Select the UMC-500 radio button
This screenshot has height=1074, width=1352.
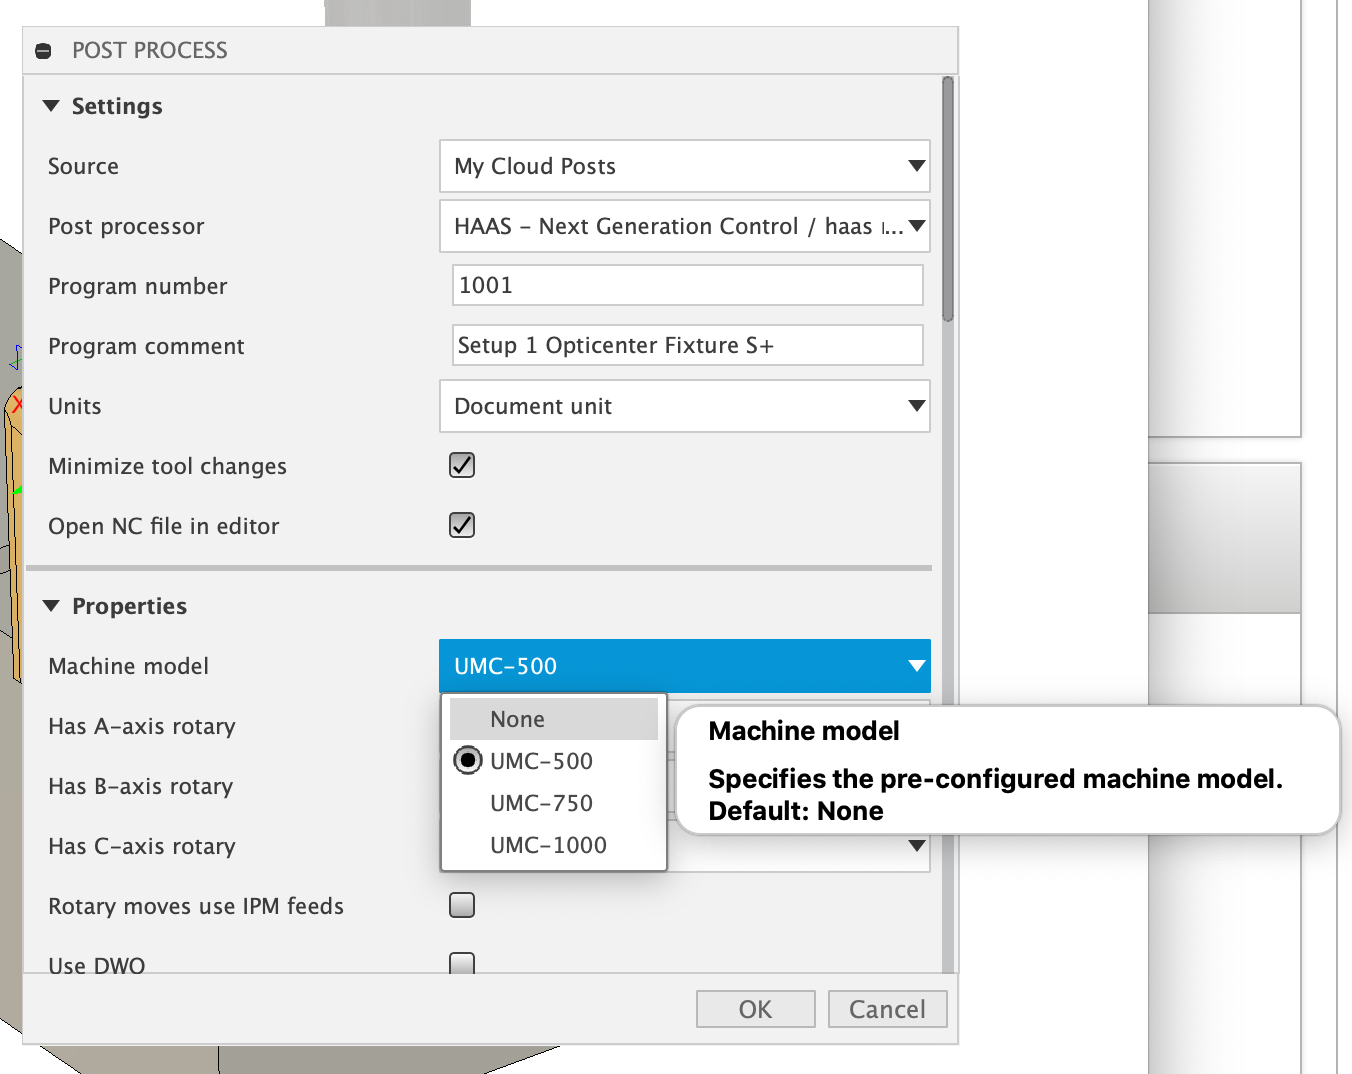[x=468, y=760]
